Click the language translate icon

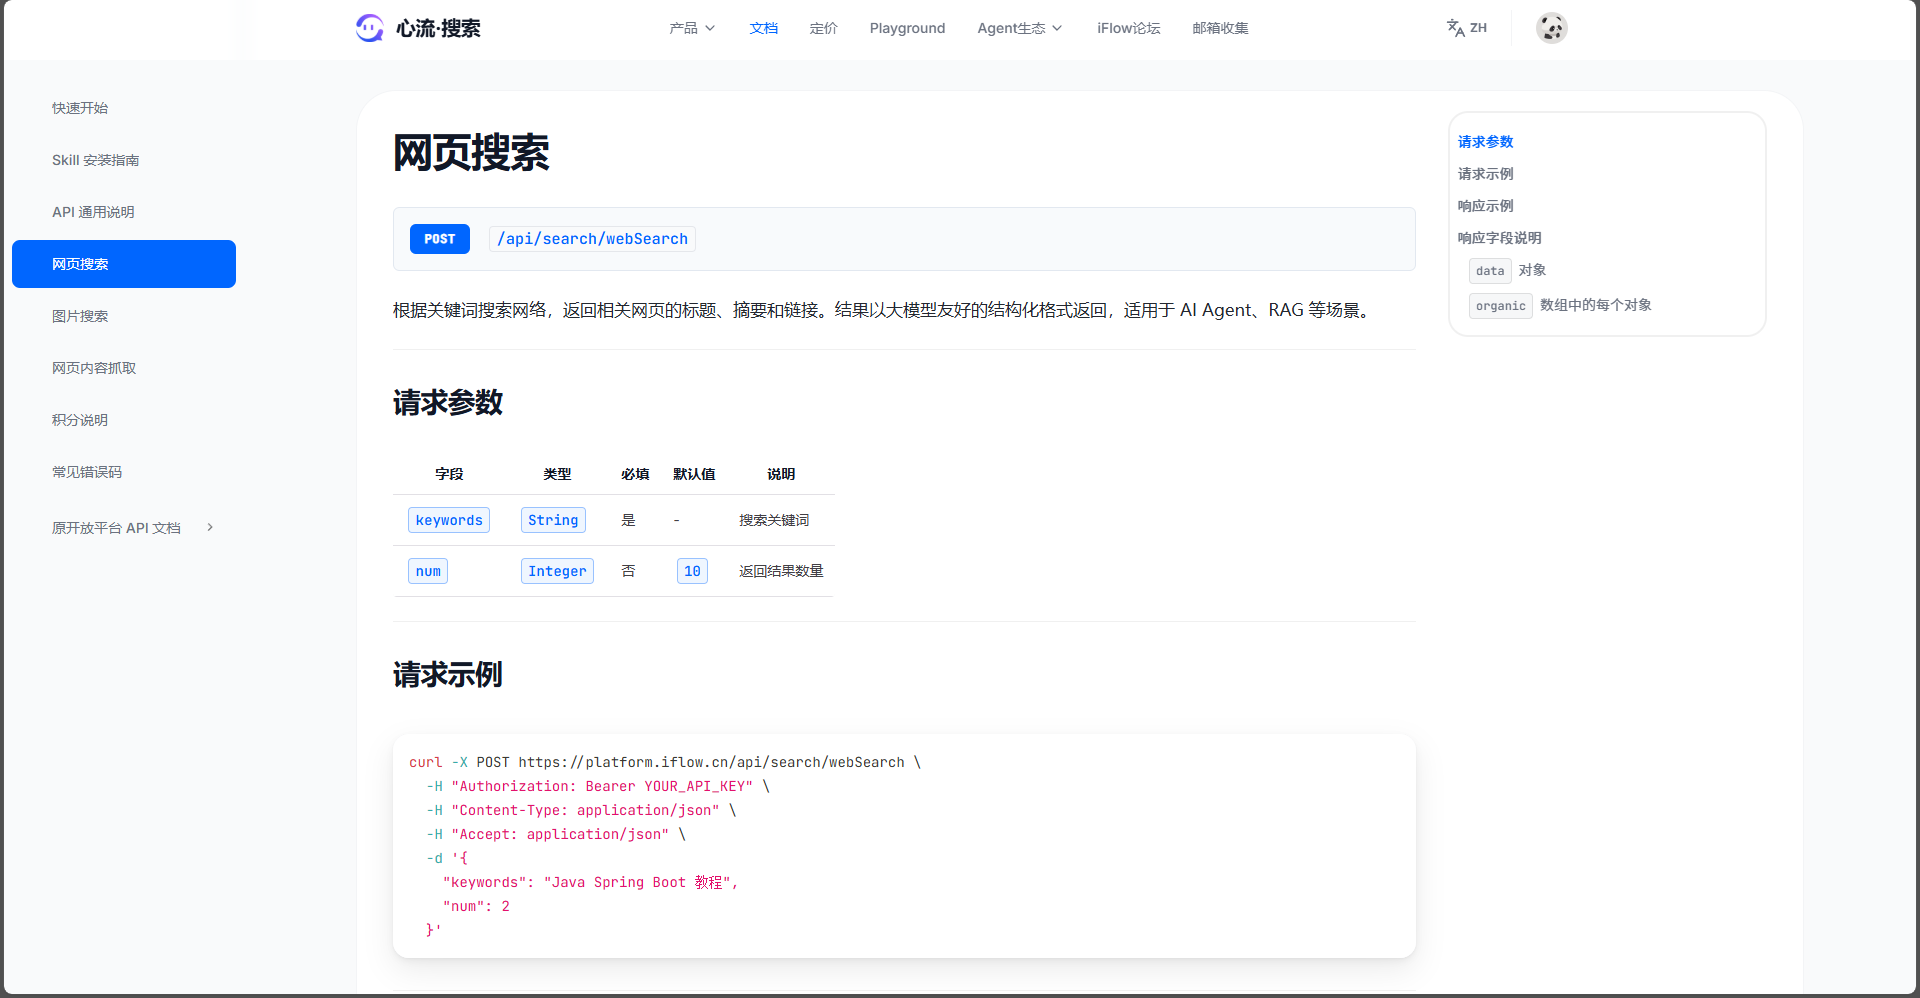pyautogui.click(x=1456, y=28)
